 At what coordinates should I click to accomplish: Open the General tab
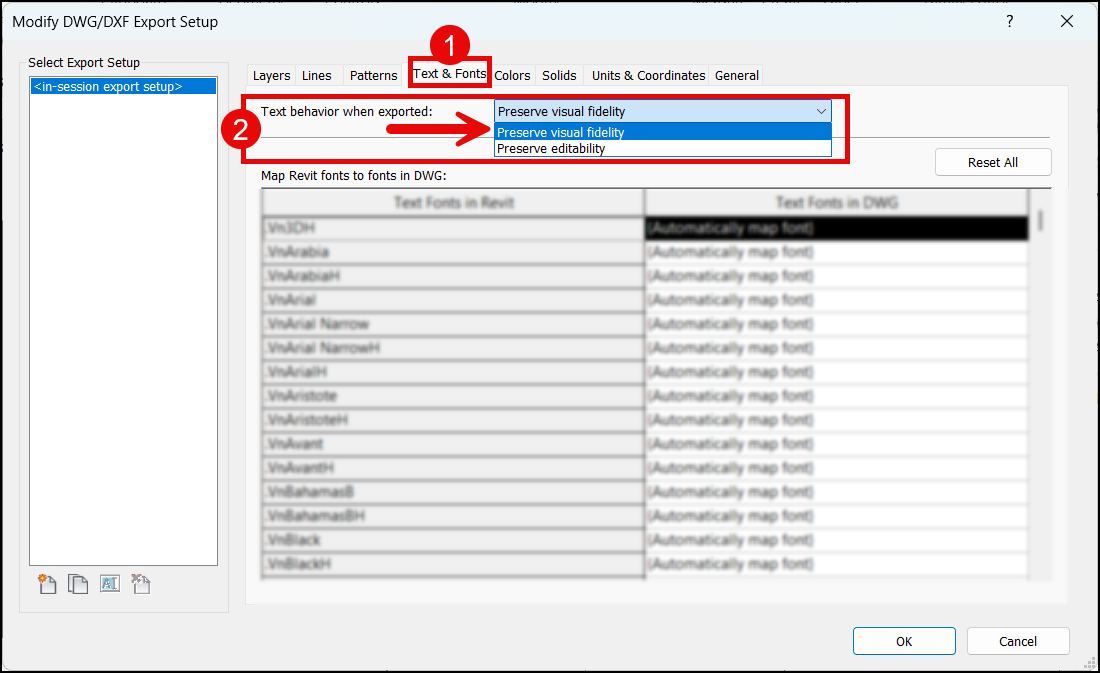tap(737, 75)
